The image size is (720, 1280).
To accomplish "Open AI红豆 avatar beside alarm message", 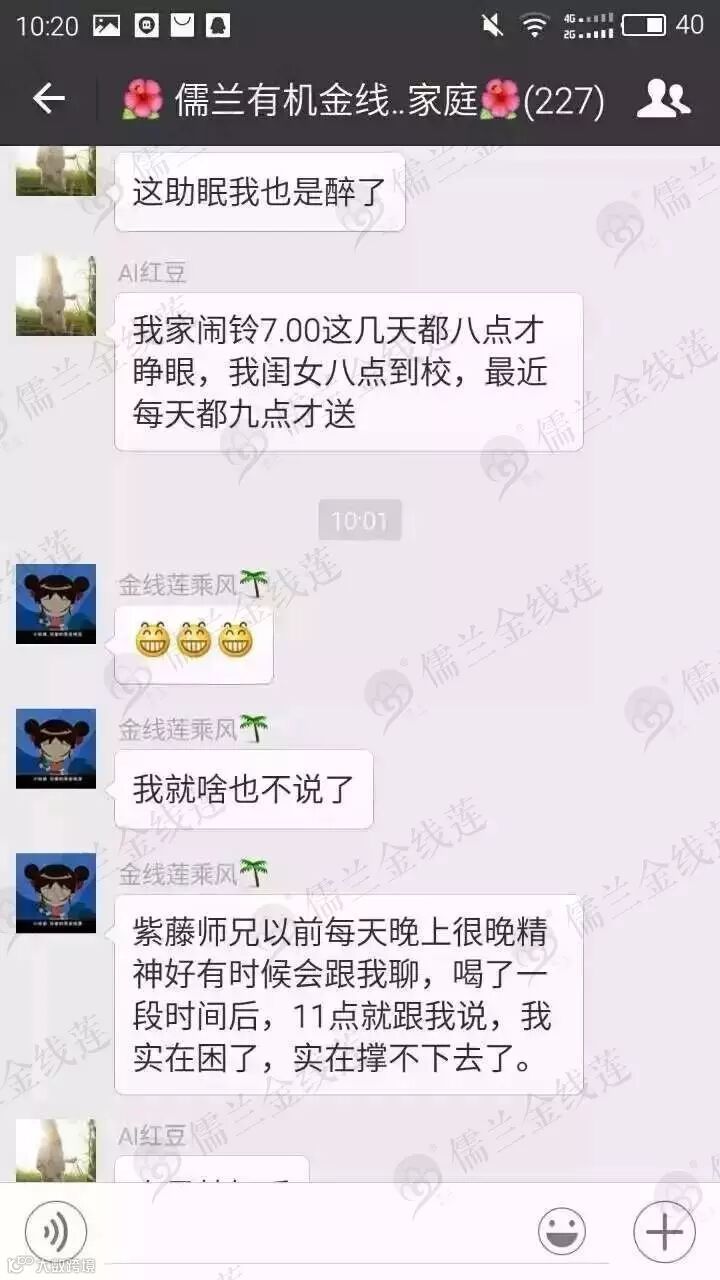I will coord(56,295).
